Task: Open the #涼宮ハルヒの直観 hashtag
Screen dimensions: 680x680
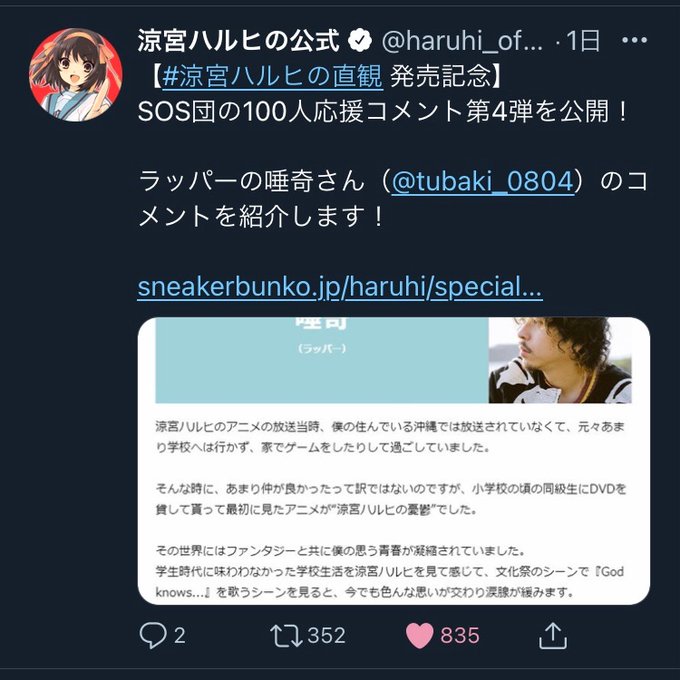Action: [x=272, y=76]
